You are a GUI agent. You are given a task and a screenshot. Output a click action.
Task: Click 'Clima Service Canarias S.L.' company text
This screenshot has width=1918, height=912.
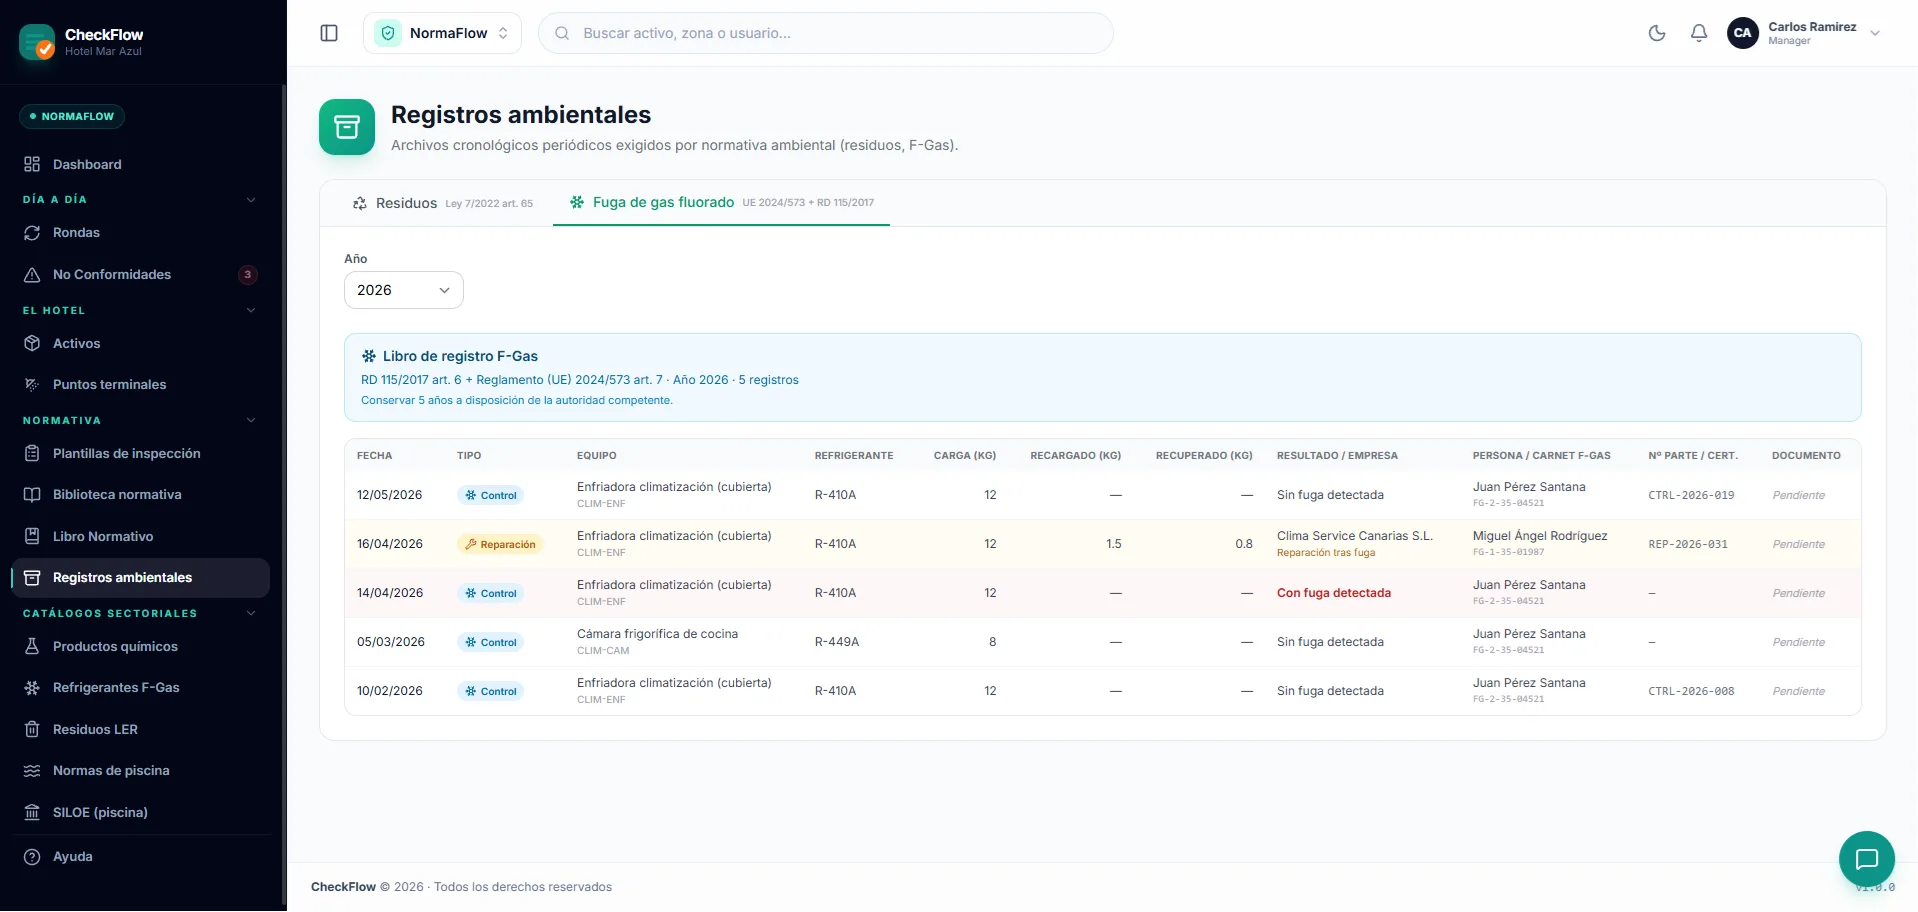tap(1355, 536)
